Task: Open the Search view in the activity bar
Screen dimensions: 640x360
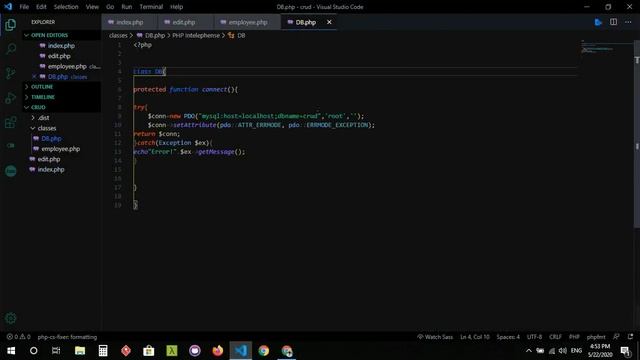Action: [x=11, y=49]
